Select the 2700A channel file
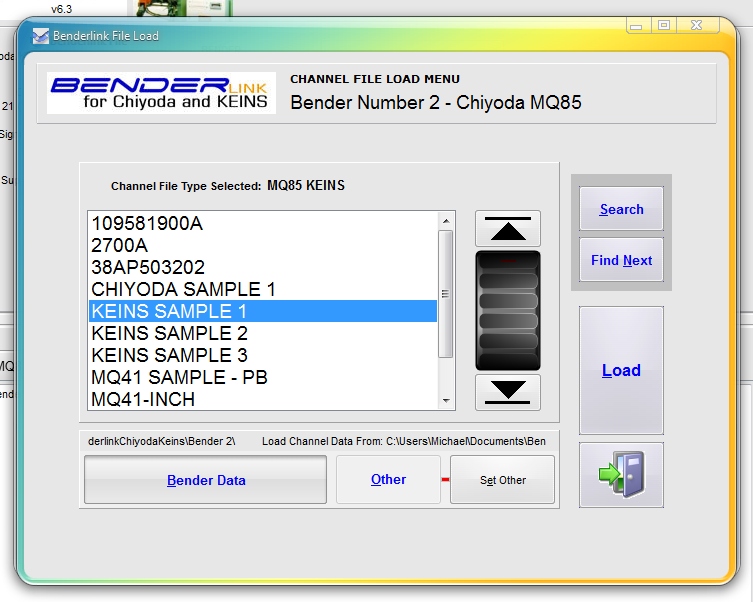Screen dimensions: 753x602 tap(119, 245)
